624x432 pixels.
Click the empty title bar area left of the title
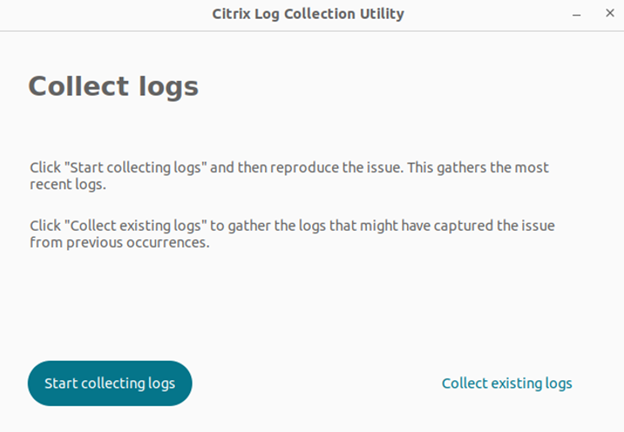[100, 15]
